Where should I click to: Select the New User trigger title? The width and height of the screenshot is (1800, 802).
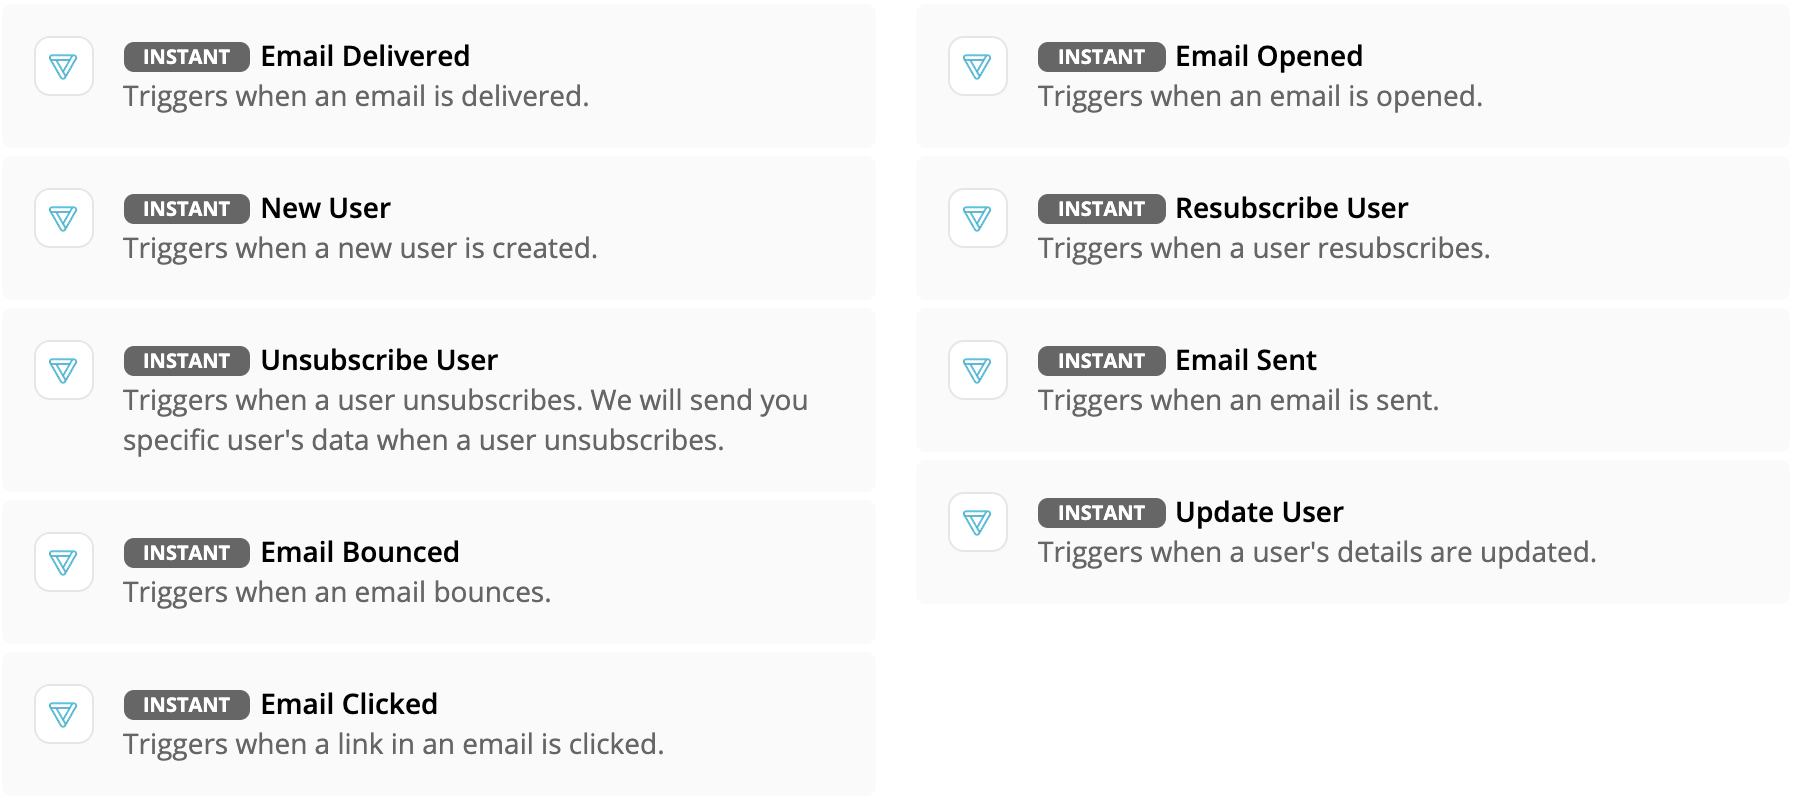(325, 208)
